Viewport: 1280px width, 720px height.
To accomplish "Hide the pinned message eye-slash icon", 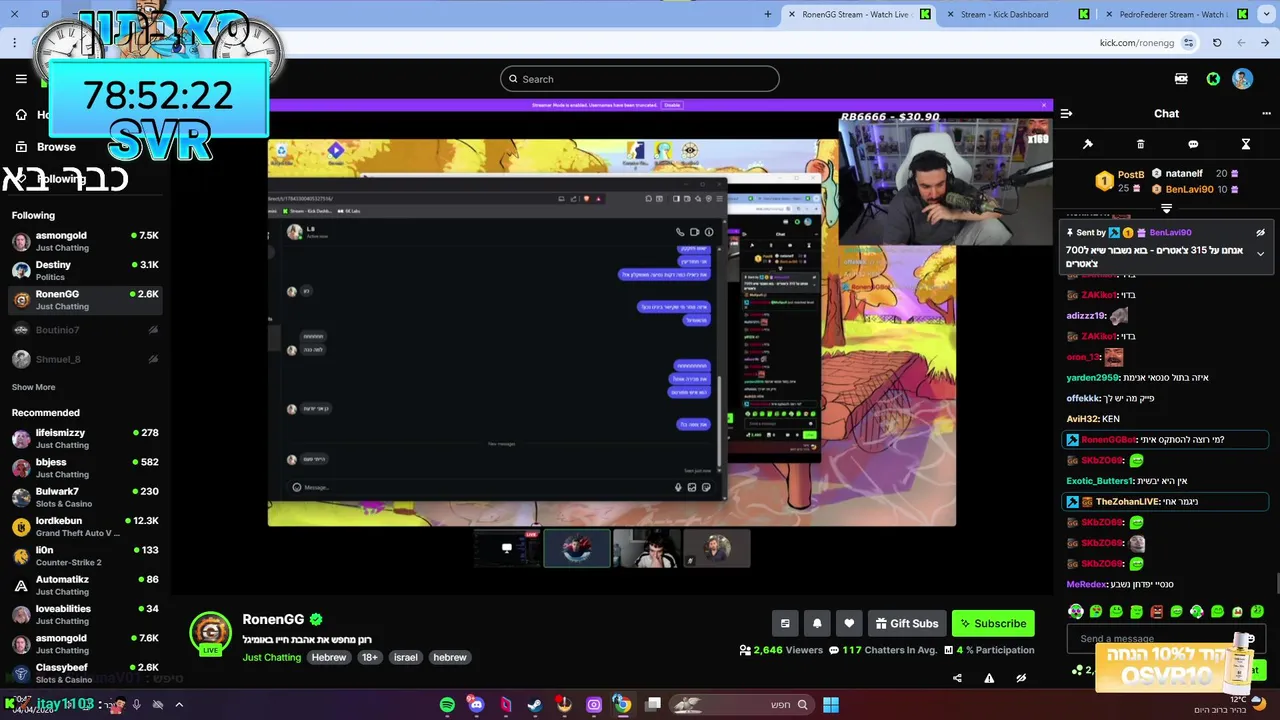I will click(x=1260, y=233).
